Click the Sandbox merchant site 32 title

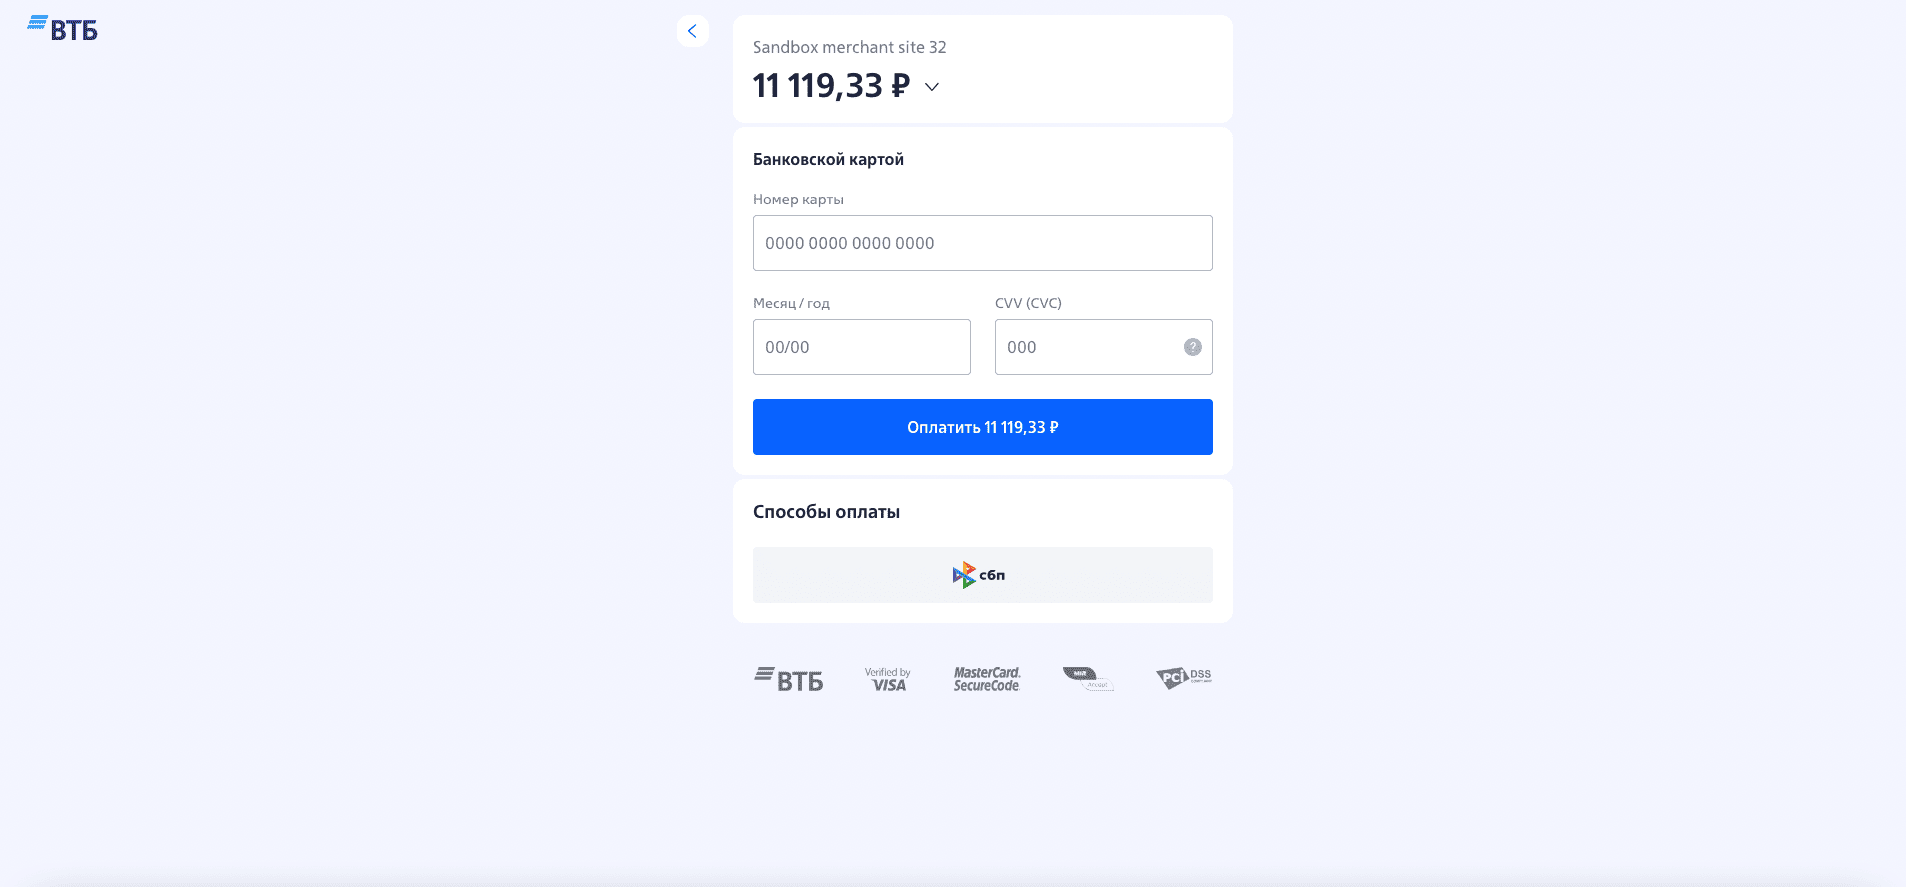click(849, 47)
